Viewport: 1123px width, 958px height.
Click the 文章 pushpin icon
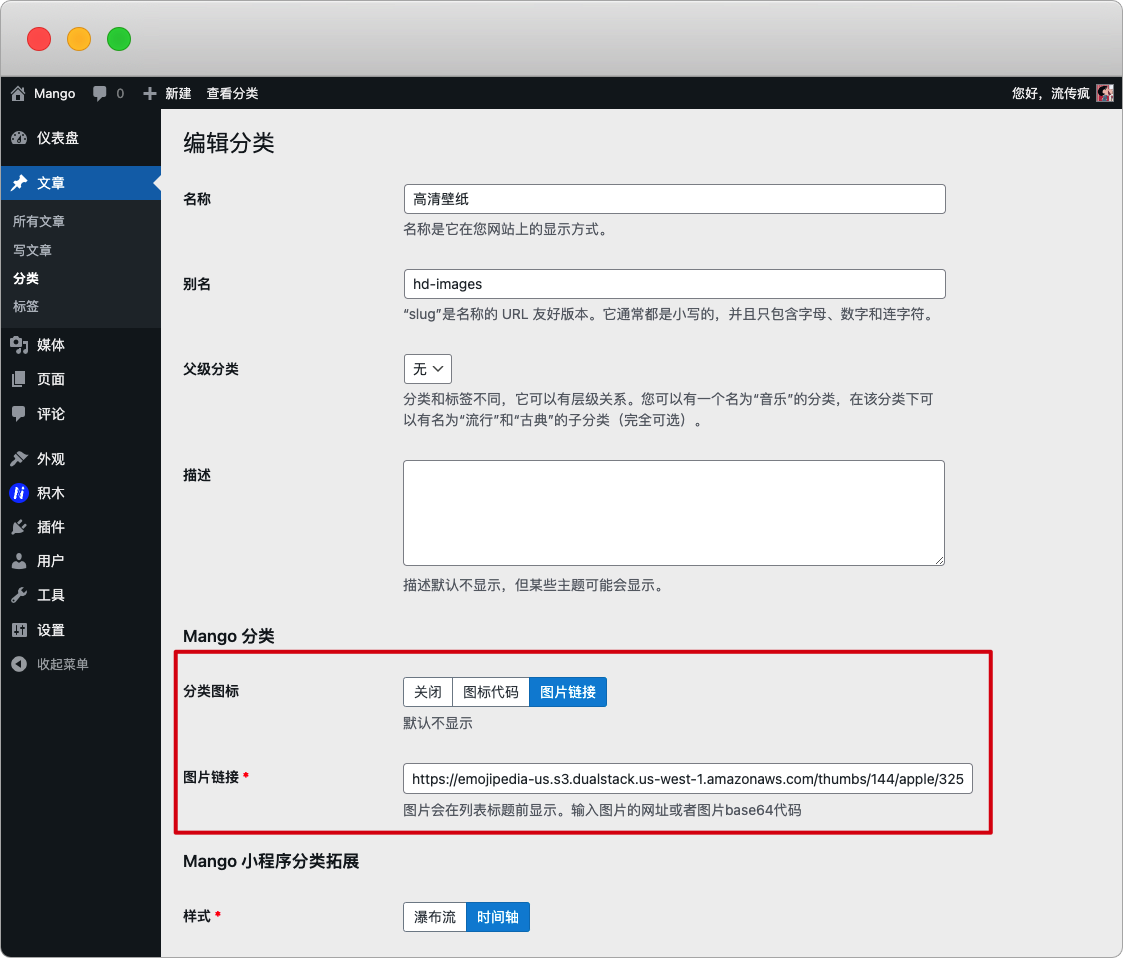pos(19,183)
